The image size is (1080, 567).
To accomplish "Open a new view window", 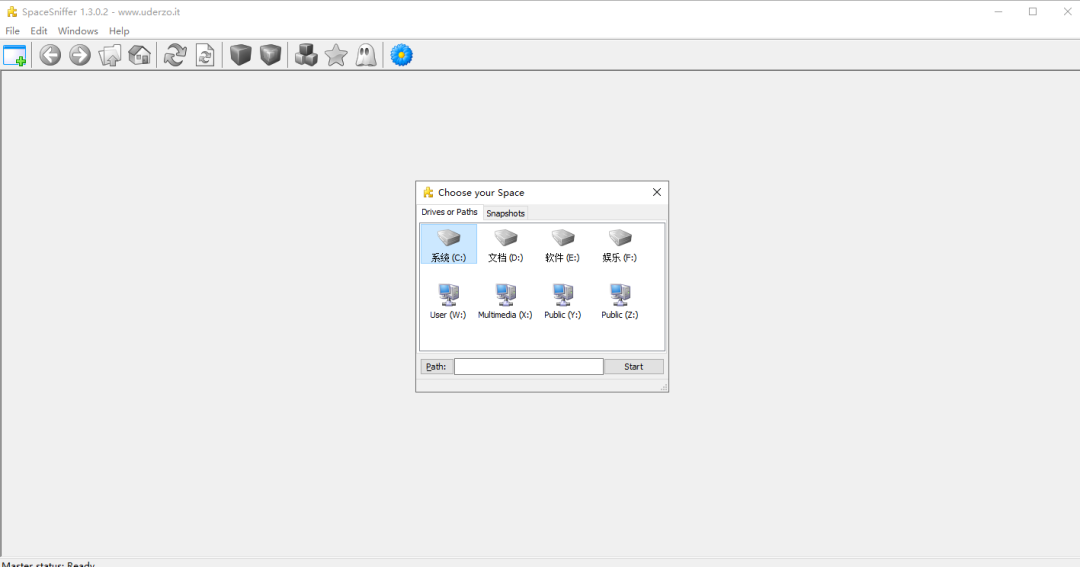I will click(x=14, y=55).
